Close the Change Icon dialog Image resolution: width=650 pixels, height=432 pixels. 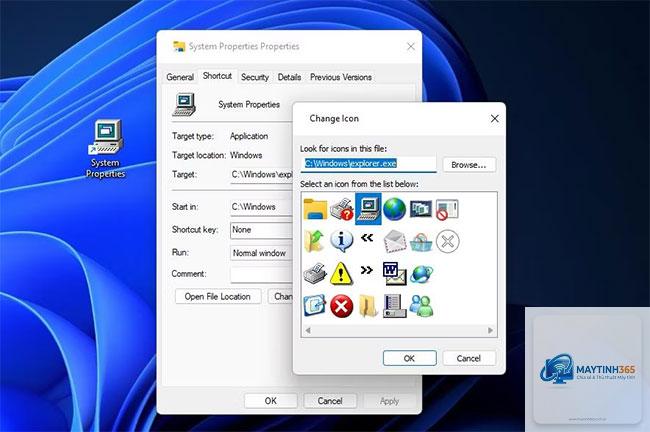coord(495,119)
